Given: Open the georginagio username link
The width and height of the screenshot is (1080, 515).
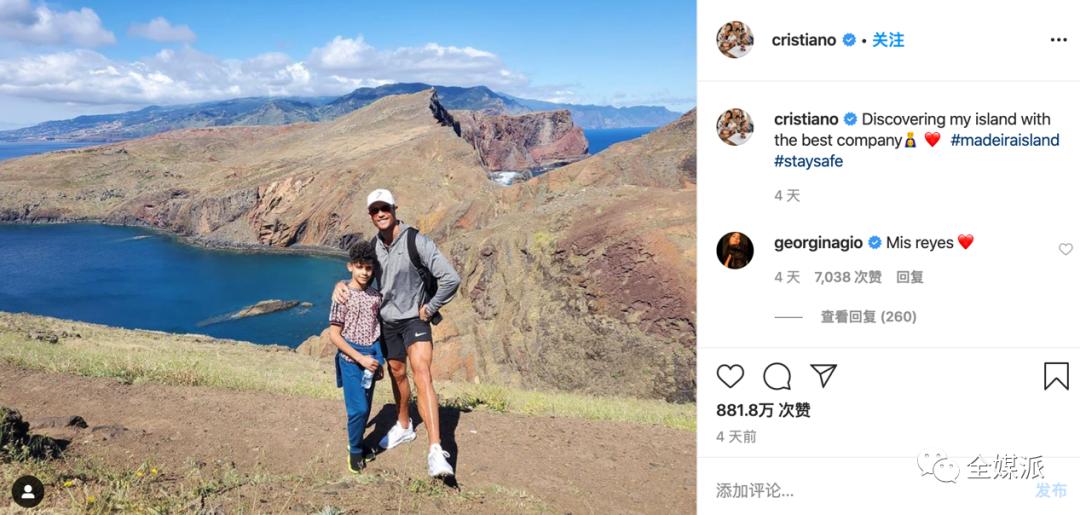Looking at the screenshot, I should (x=818, y=243).
